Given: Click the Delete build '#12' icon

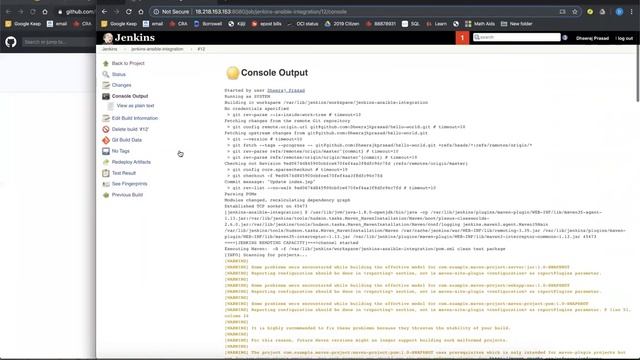Looking at the screenshot, I should 106,129.
